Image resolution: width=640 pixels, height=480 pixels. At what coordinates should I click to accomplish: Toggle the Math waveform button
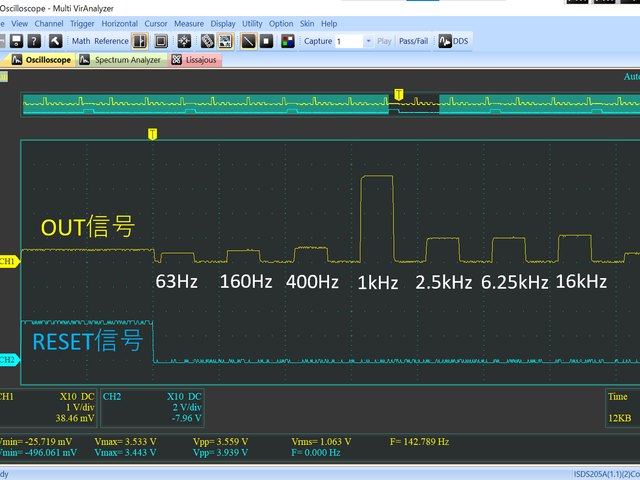coord(79,41)
